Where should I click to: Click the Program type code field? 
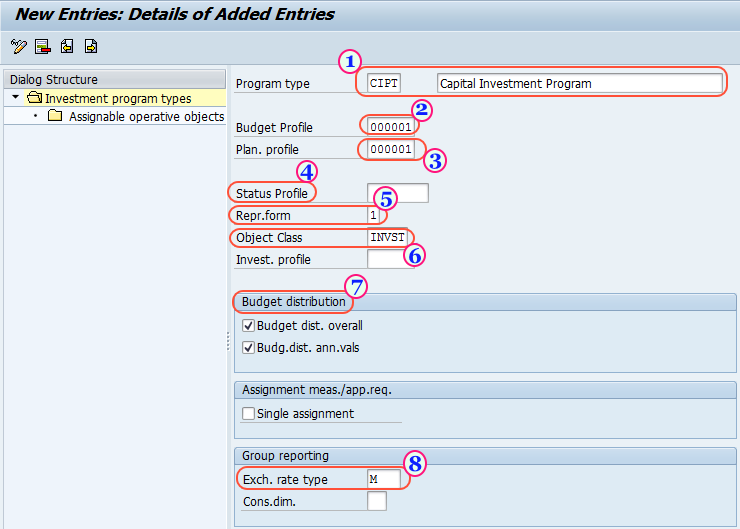pos(384,84)
